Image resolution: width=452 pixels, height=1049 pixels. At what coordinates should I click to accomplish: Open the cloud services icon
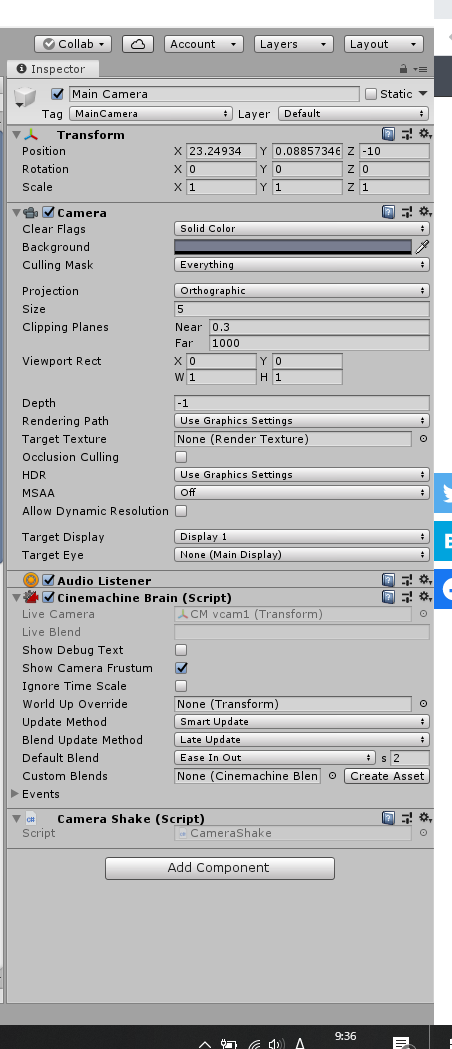[x=138, y=44]
